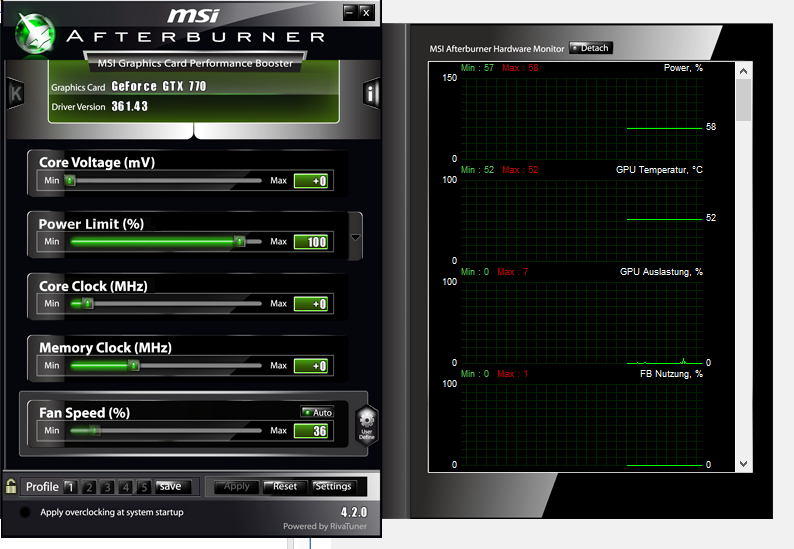This screenshot has width=794, height=549.
Task: Click the MSI Afterburner Hardware Monitor title
Action: (x=497, y=49)
